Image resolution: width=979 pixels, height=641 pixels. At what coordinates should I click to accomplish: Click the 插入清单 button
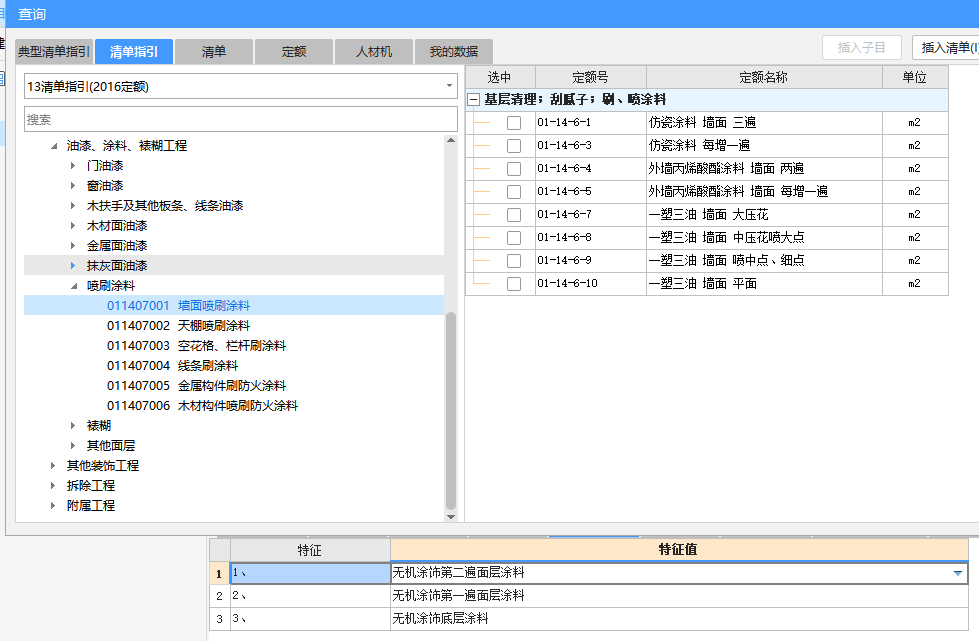(x=945, y=47)
